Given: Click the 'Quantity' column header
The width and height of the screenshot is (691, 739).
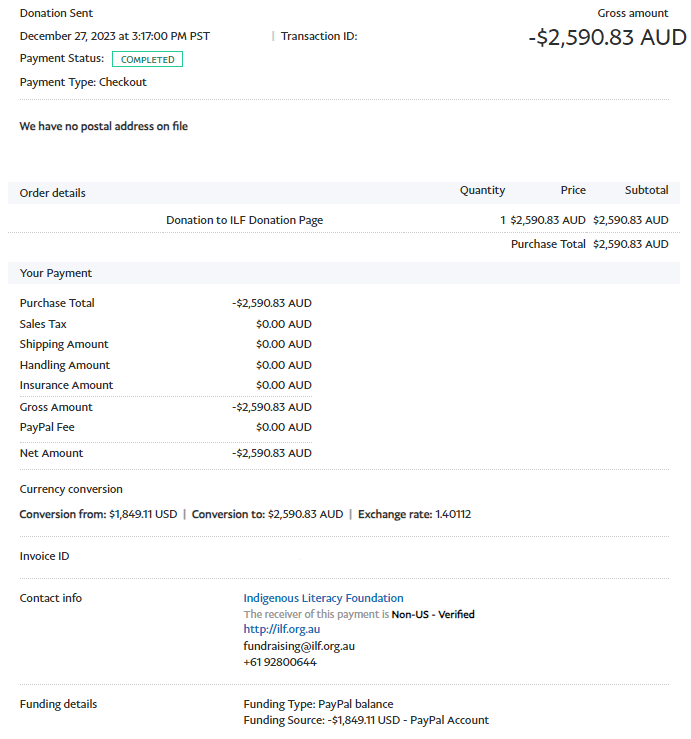Looking at the screenshot, I should click(482, 190).
